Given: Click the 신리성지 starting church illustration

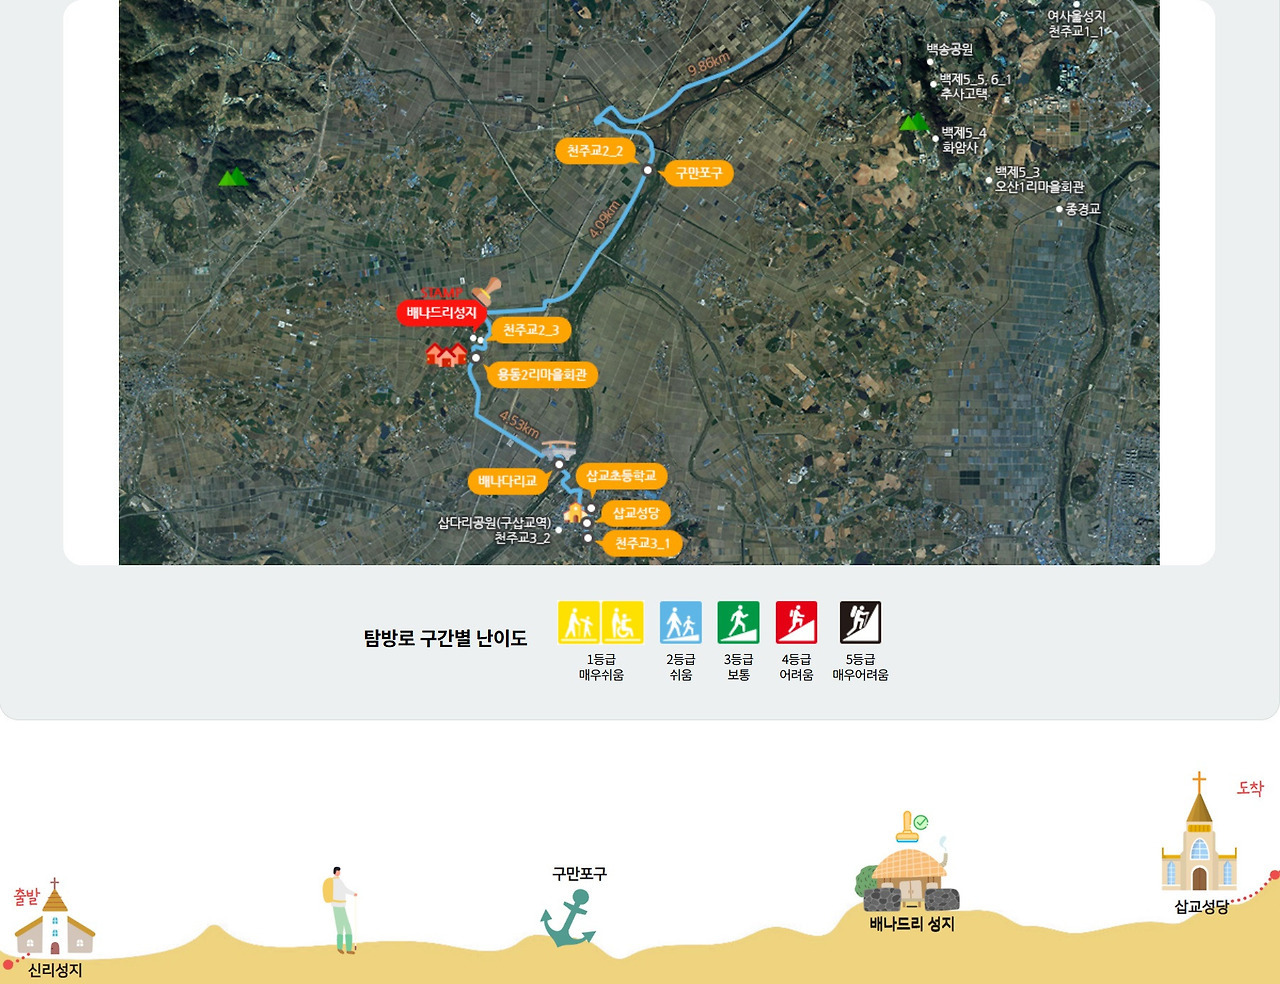Looking at the screenshot, I should click(55, 920).
